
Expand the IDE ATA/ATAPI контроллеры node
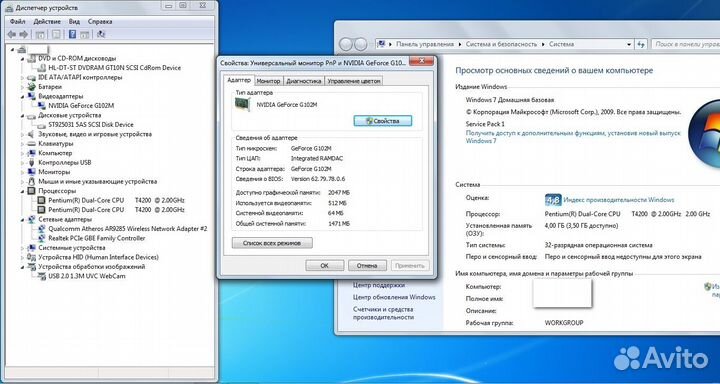[22, 78]
